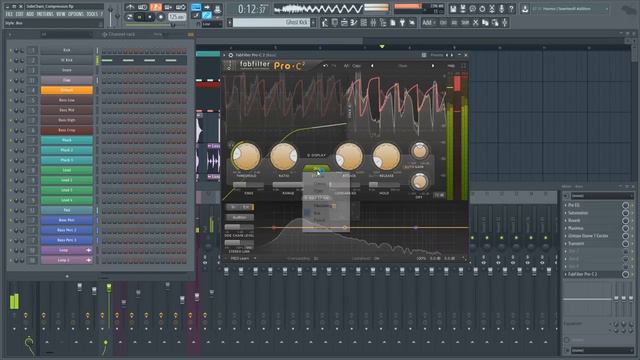640x360 pixels.
Task: Click the Knee slider in Pro-C 2
Action: click(x=248, y=185)
